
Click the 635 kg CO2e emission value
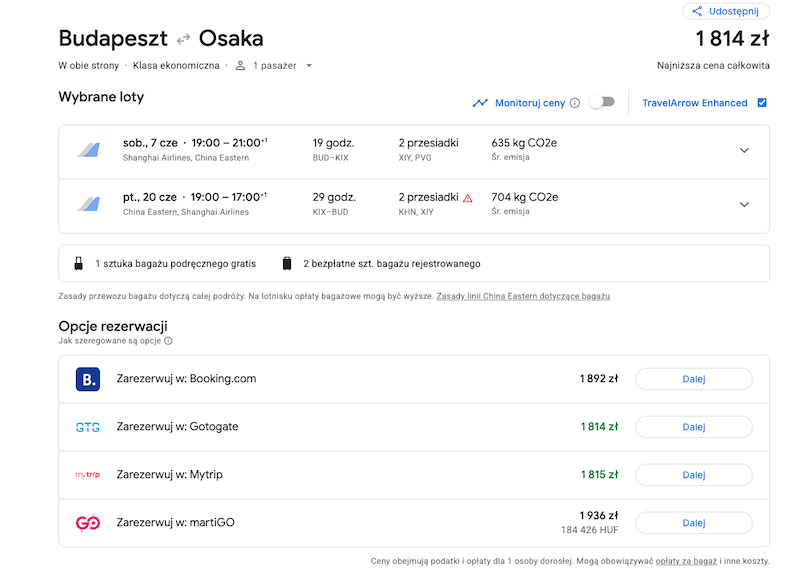point(524,143)
